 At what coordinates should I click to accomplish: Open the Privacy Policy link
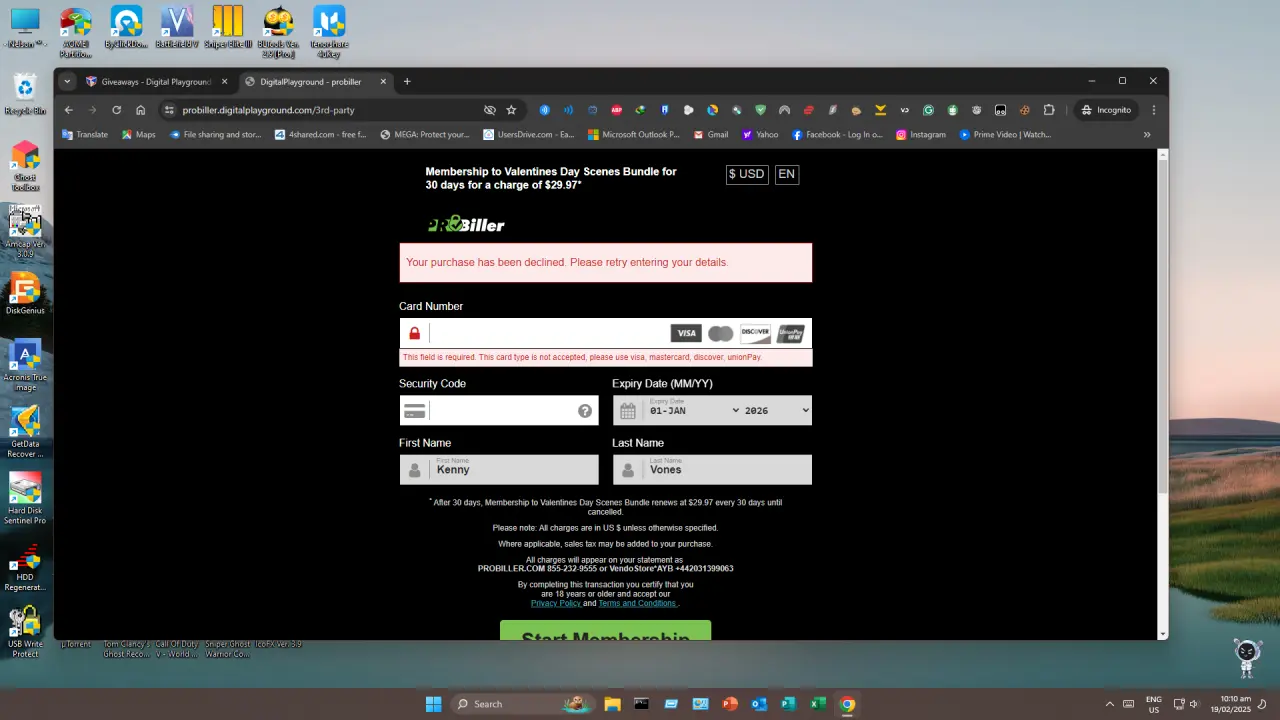tap(556, 603)
